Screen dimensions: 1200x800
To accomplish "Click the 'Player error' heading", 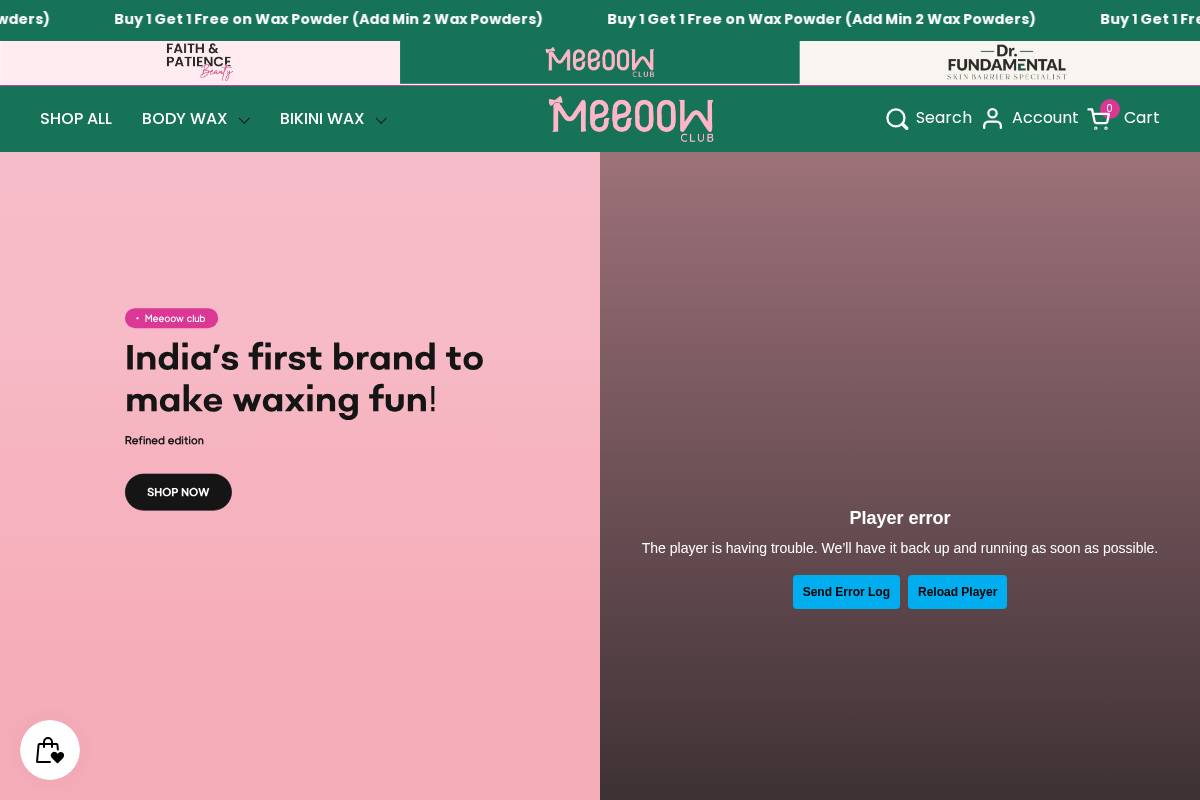I will point(900,518).
